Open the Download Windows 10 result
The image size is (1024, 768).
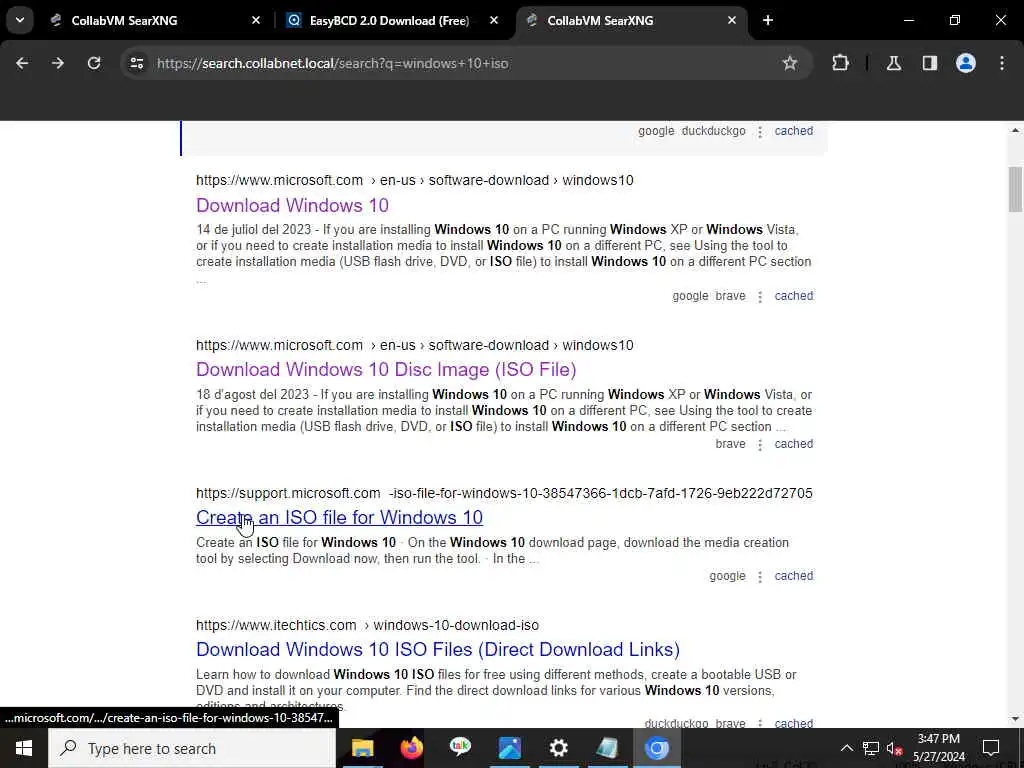(x=293, y=205)
